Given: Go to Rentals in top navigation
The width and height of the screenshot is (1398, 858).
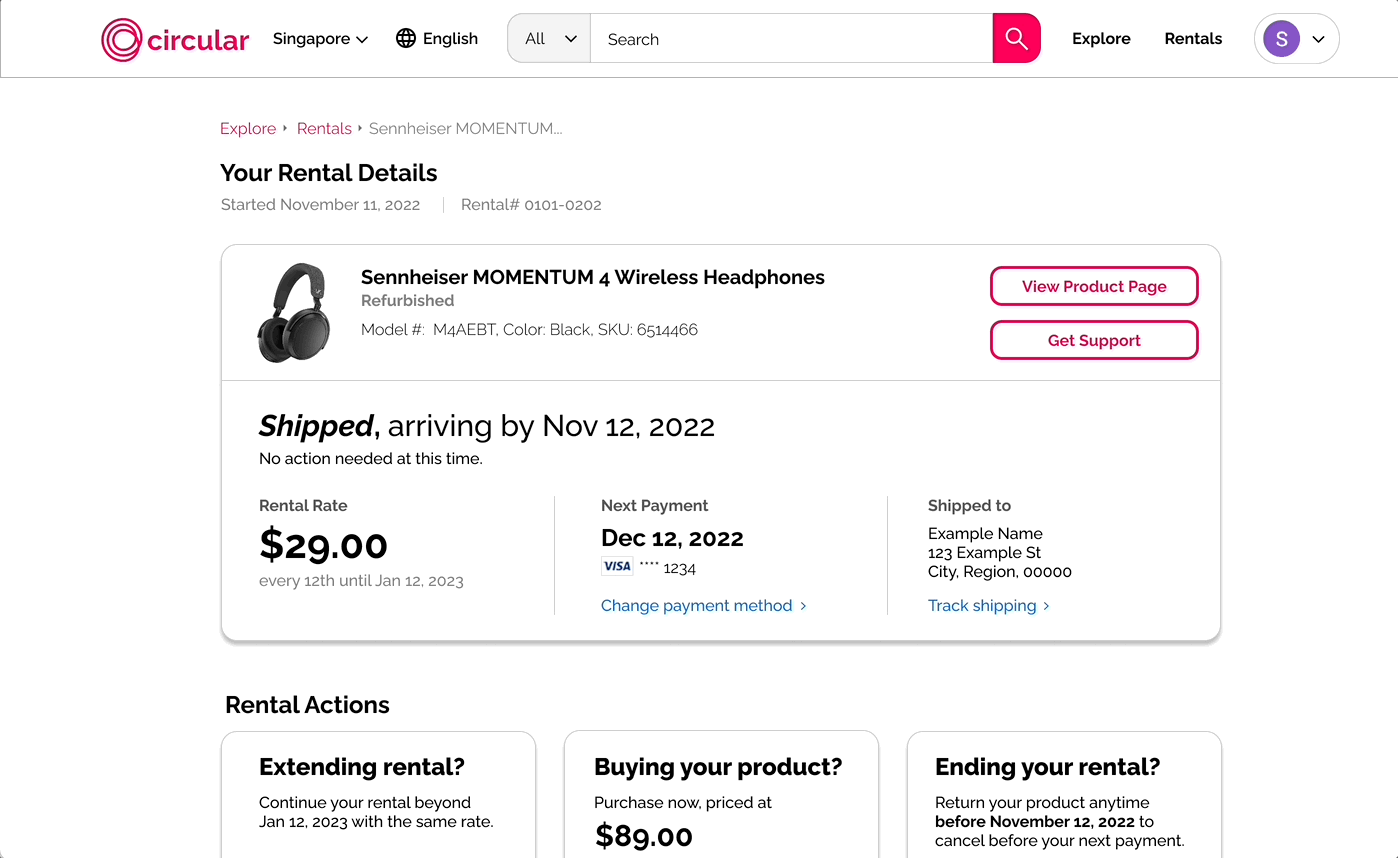Looking at the screenshot, I should click(x=1193, y=39).
